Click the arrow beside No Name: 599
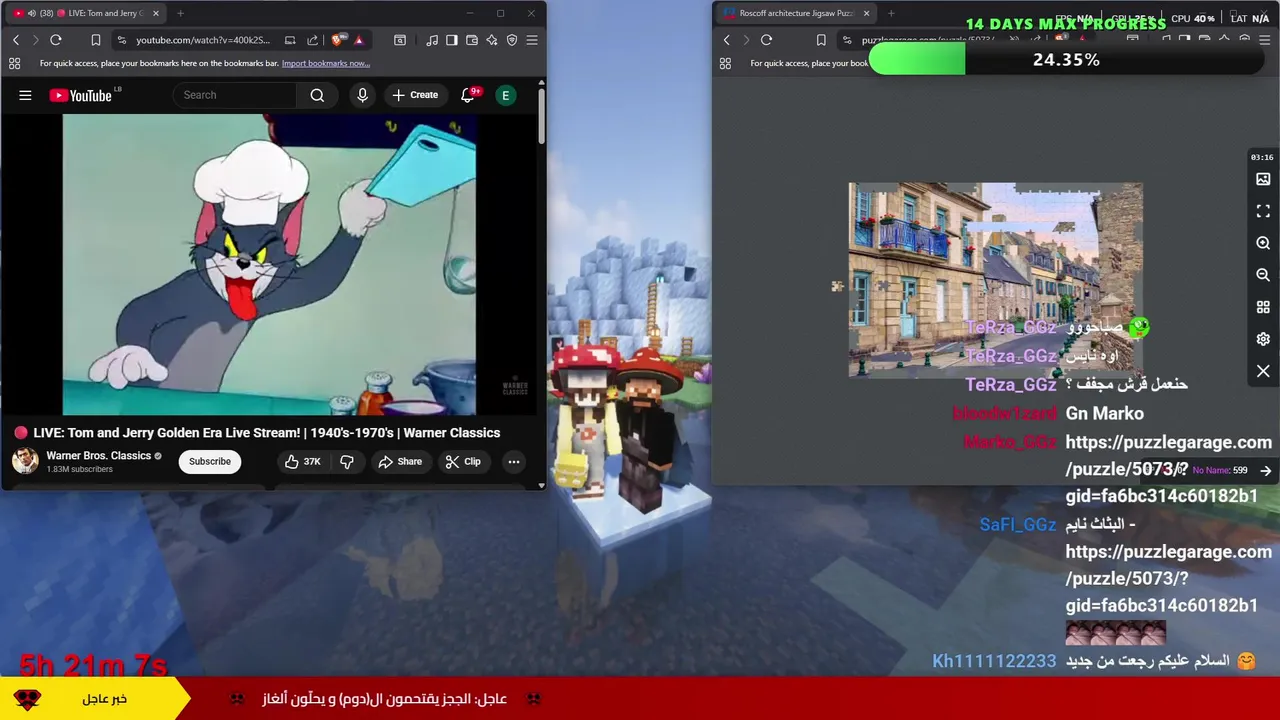This screenshot has height=720, width=1280. point(1266,470)
